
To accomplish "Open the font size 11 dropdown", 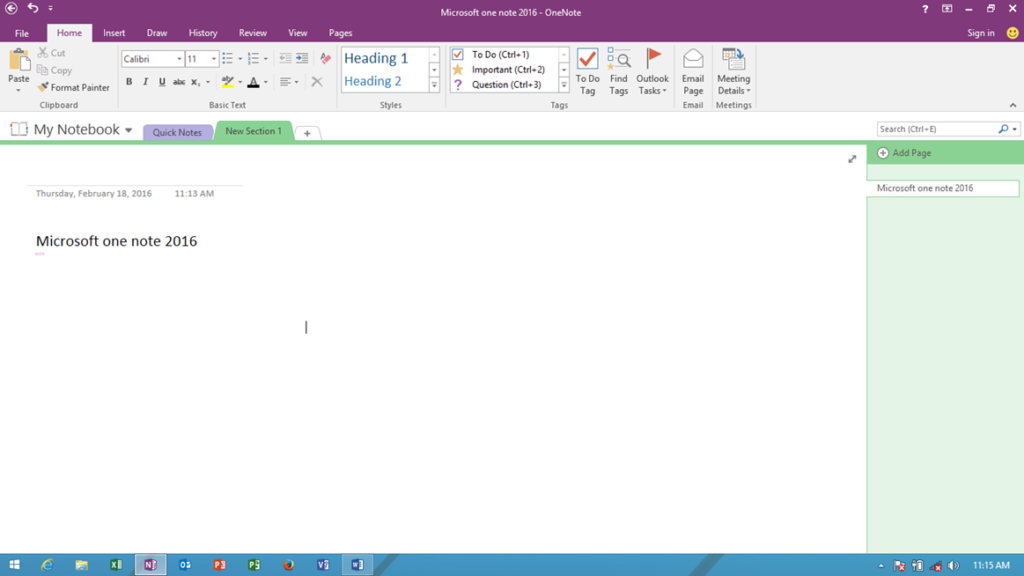I will pyautogui.click(x=214, y=59).
